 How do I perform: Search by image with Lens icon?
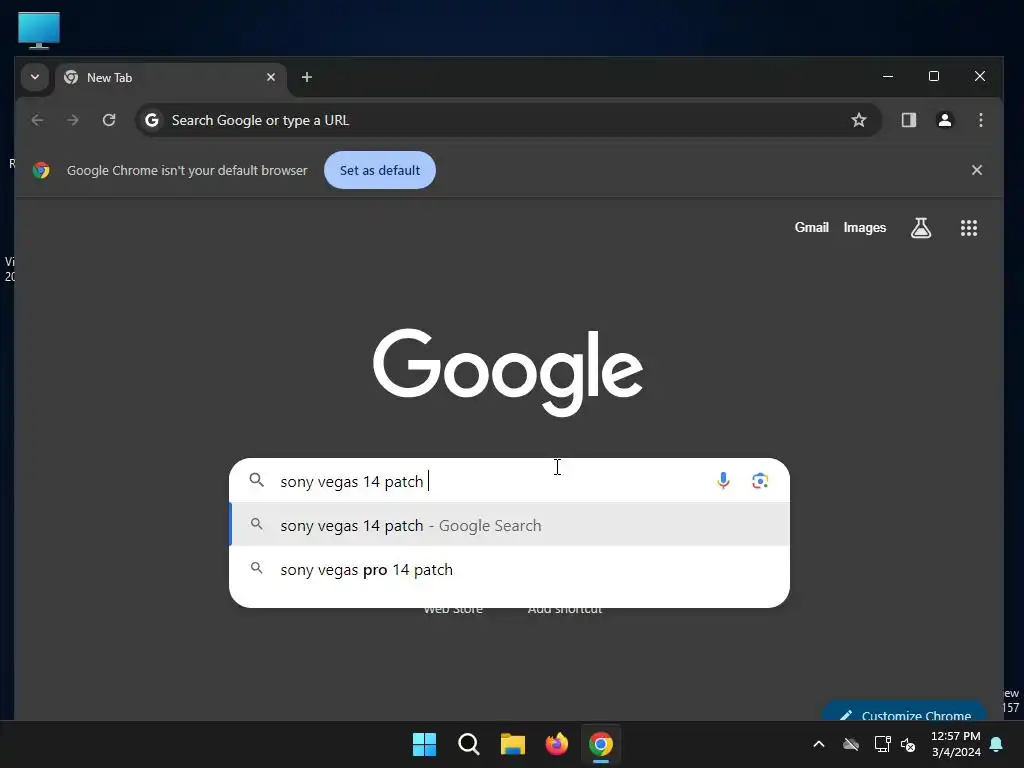(760, 481)
